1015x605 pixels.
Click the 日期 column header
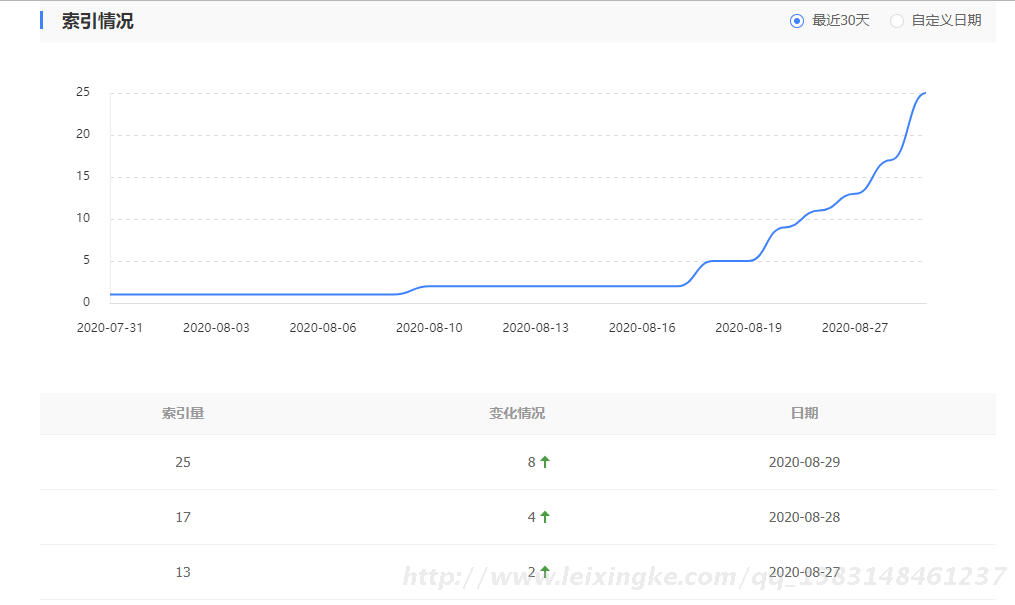pyautogui.click(x=804, y=413)
